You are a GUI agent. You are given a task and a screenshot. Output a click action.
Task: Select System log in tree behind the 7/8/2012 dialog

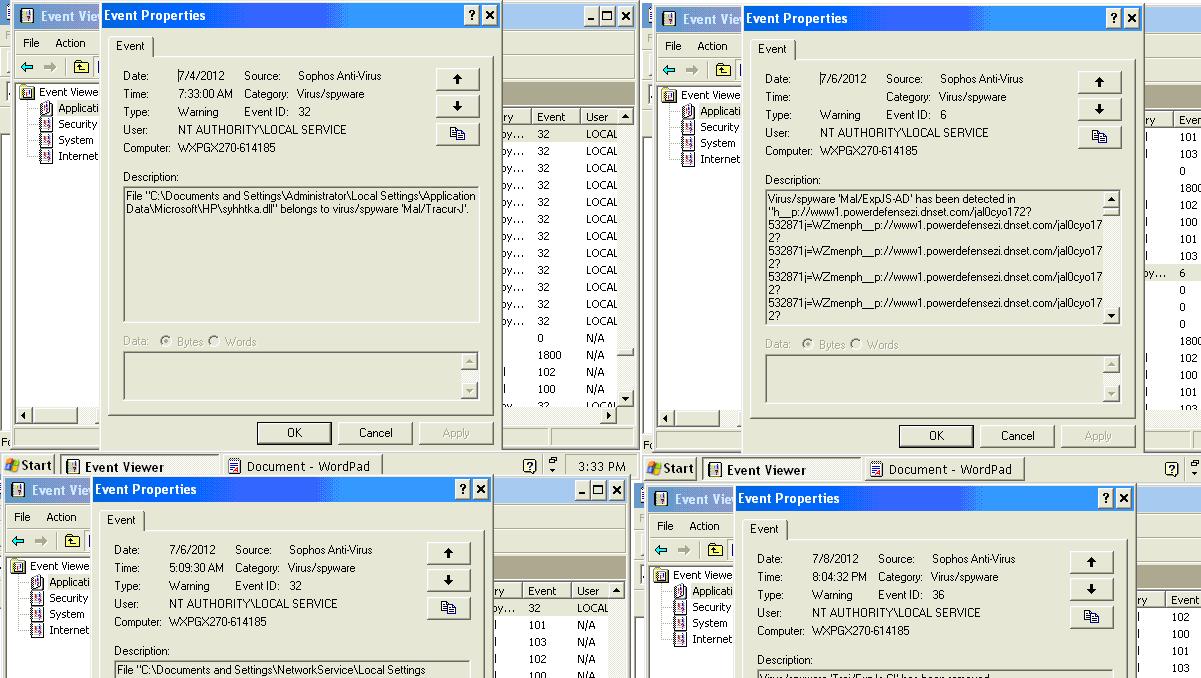(x=701, y=623)
